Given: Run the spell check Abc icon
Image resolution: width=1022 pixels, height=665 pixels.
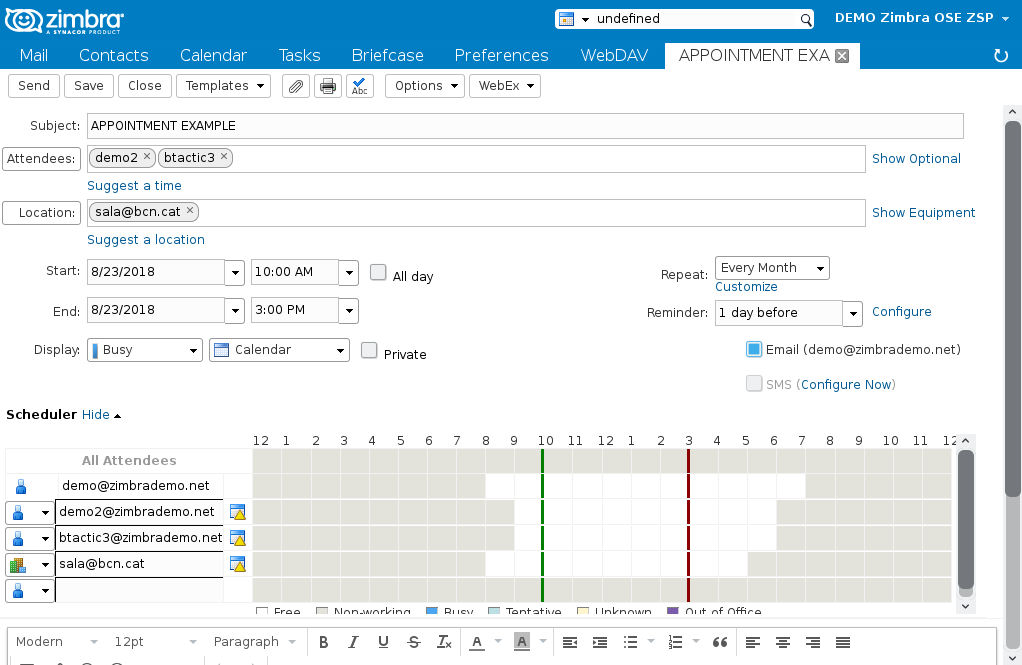Looking at the screenshot, I should pos(360,86).
